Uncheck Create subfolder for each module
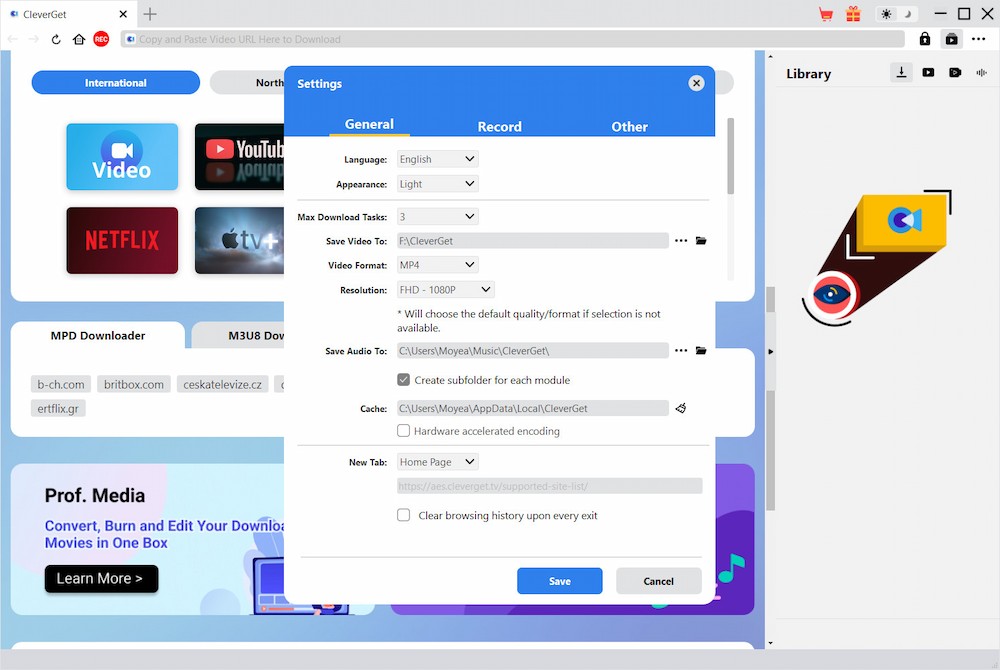The width and height of the screenshot is (1000, 670). click(x=404, y=380)
